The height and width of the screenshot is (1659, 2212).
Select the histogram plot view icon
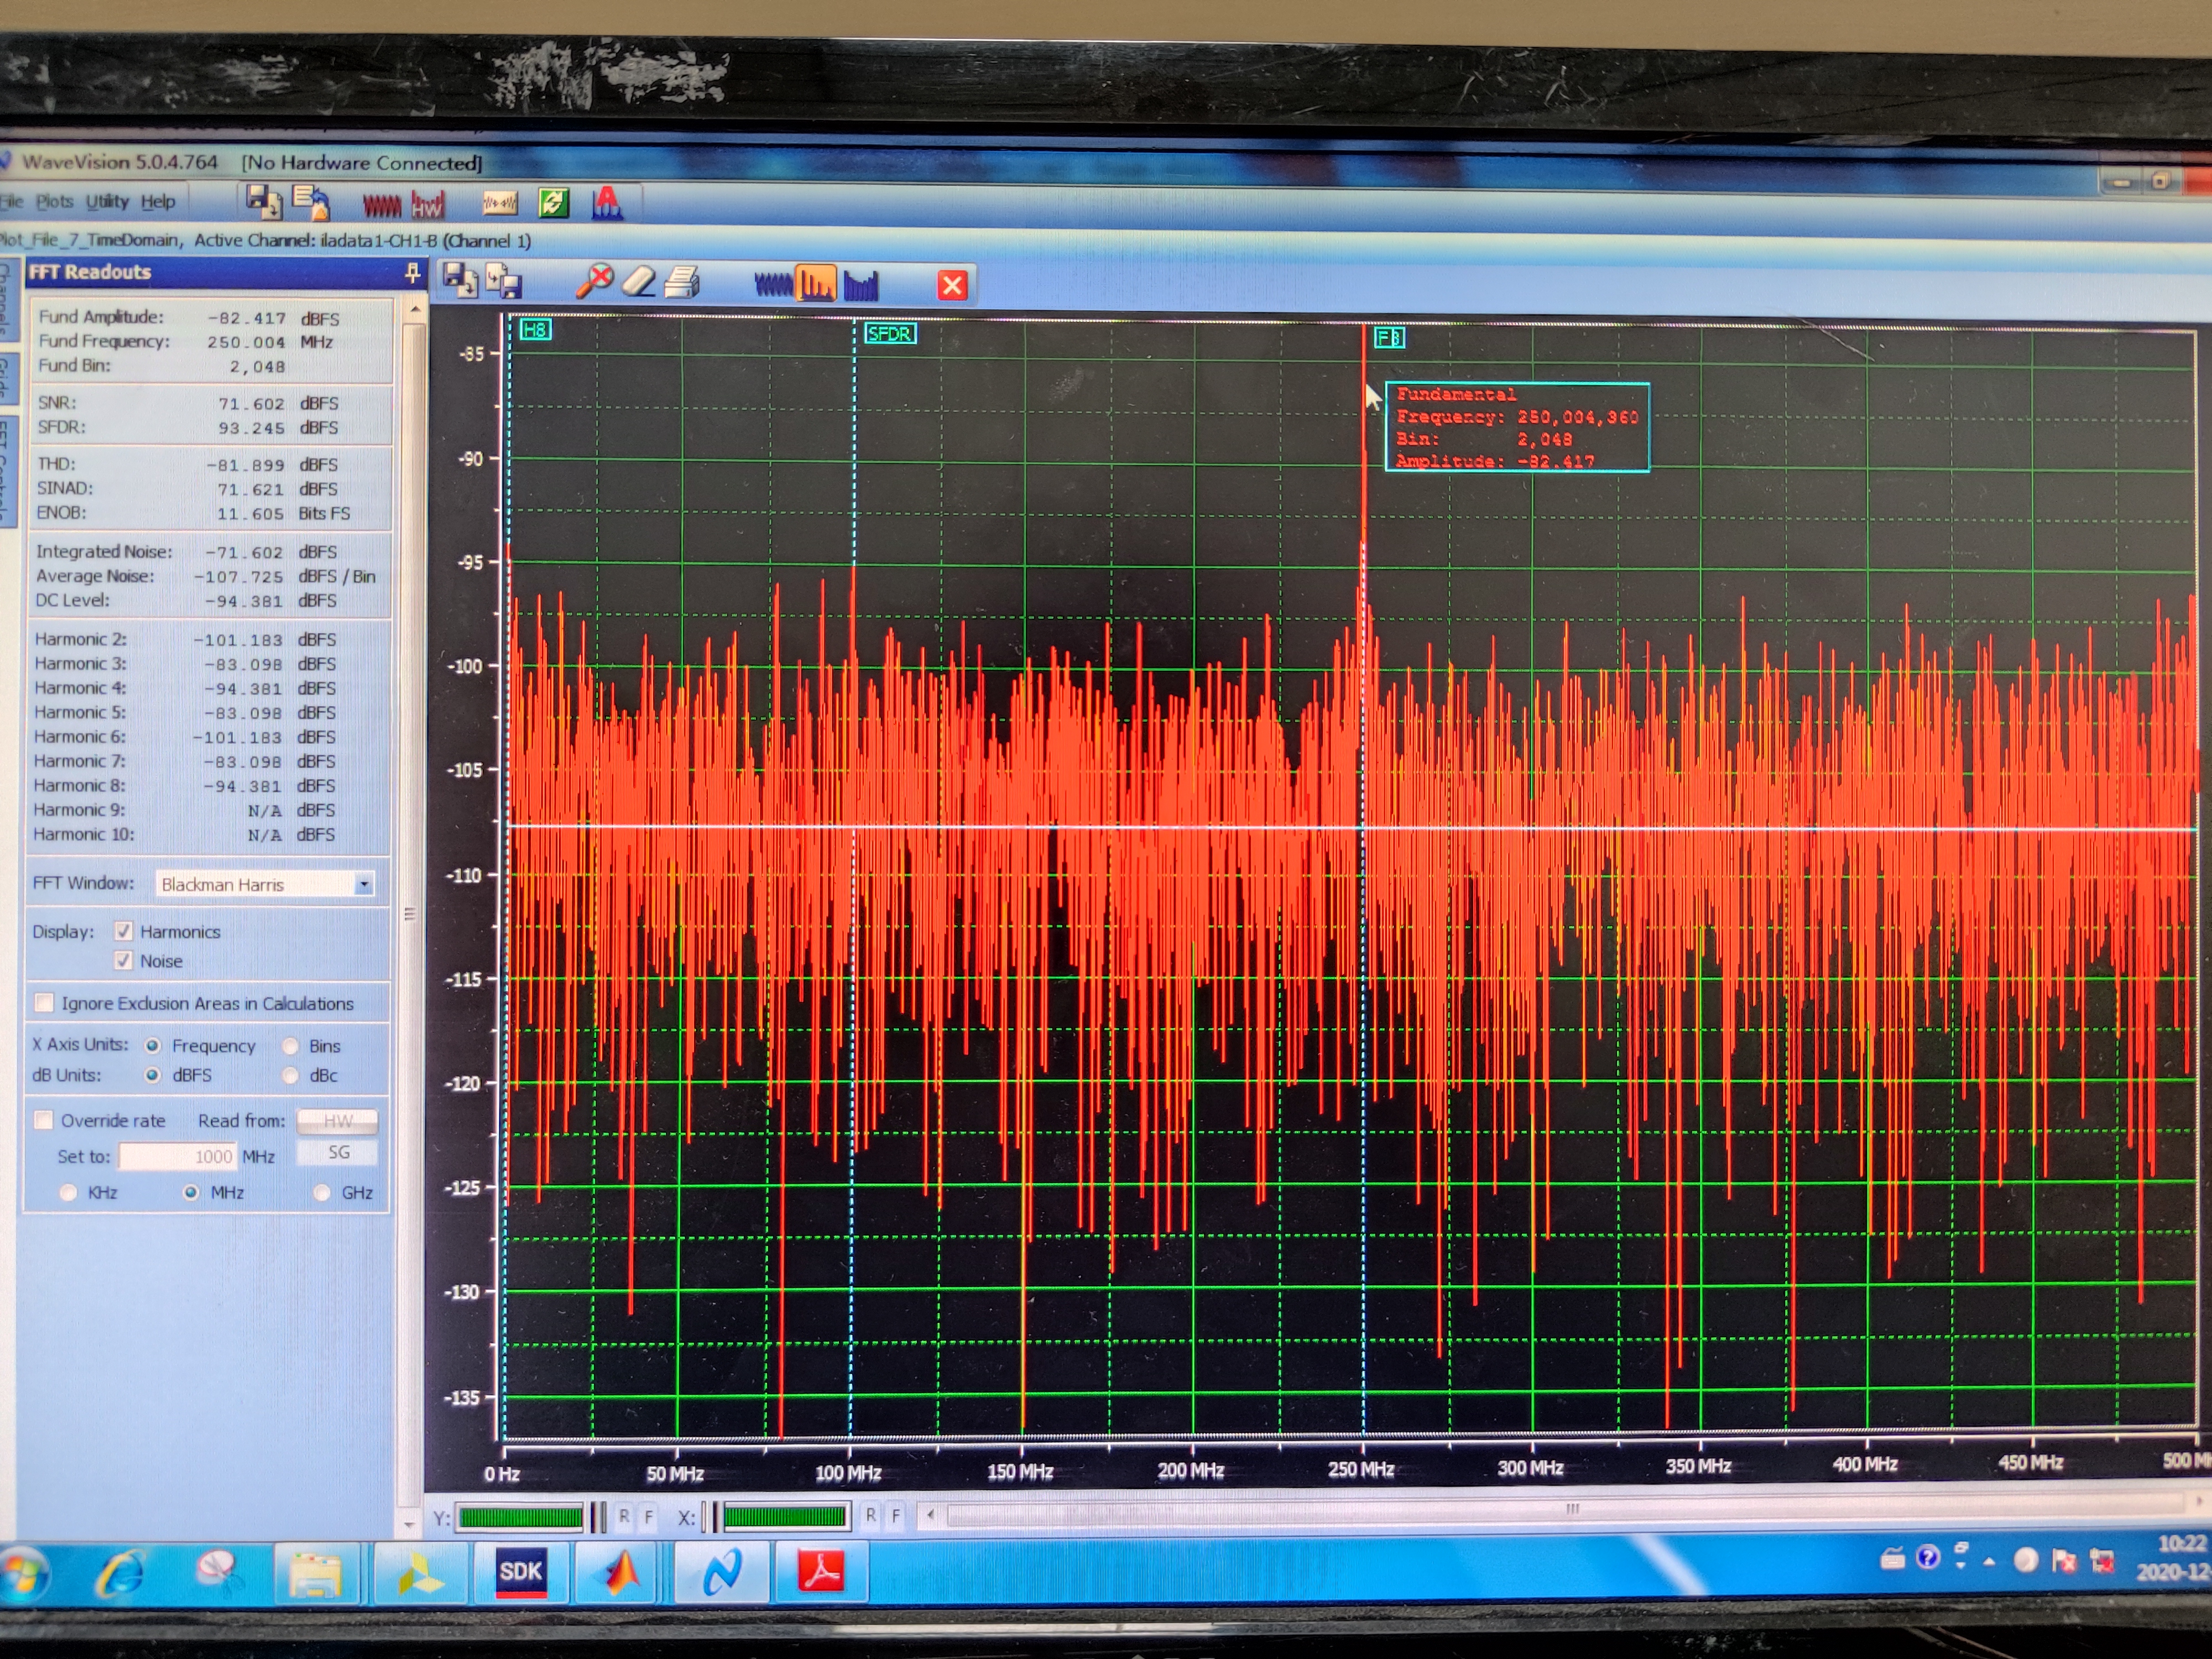coord(861,286)
